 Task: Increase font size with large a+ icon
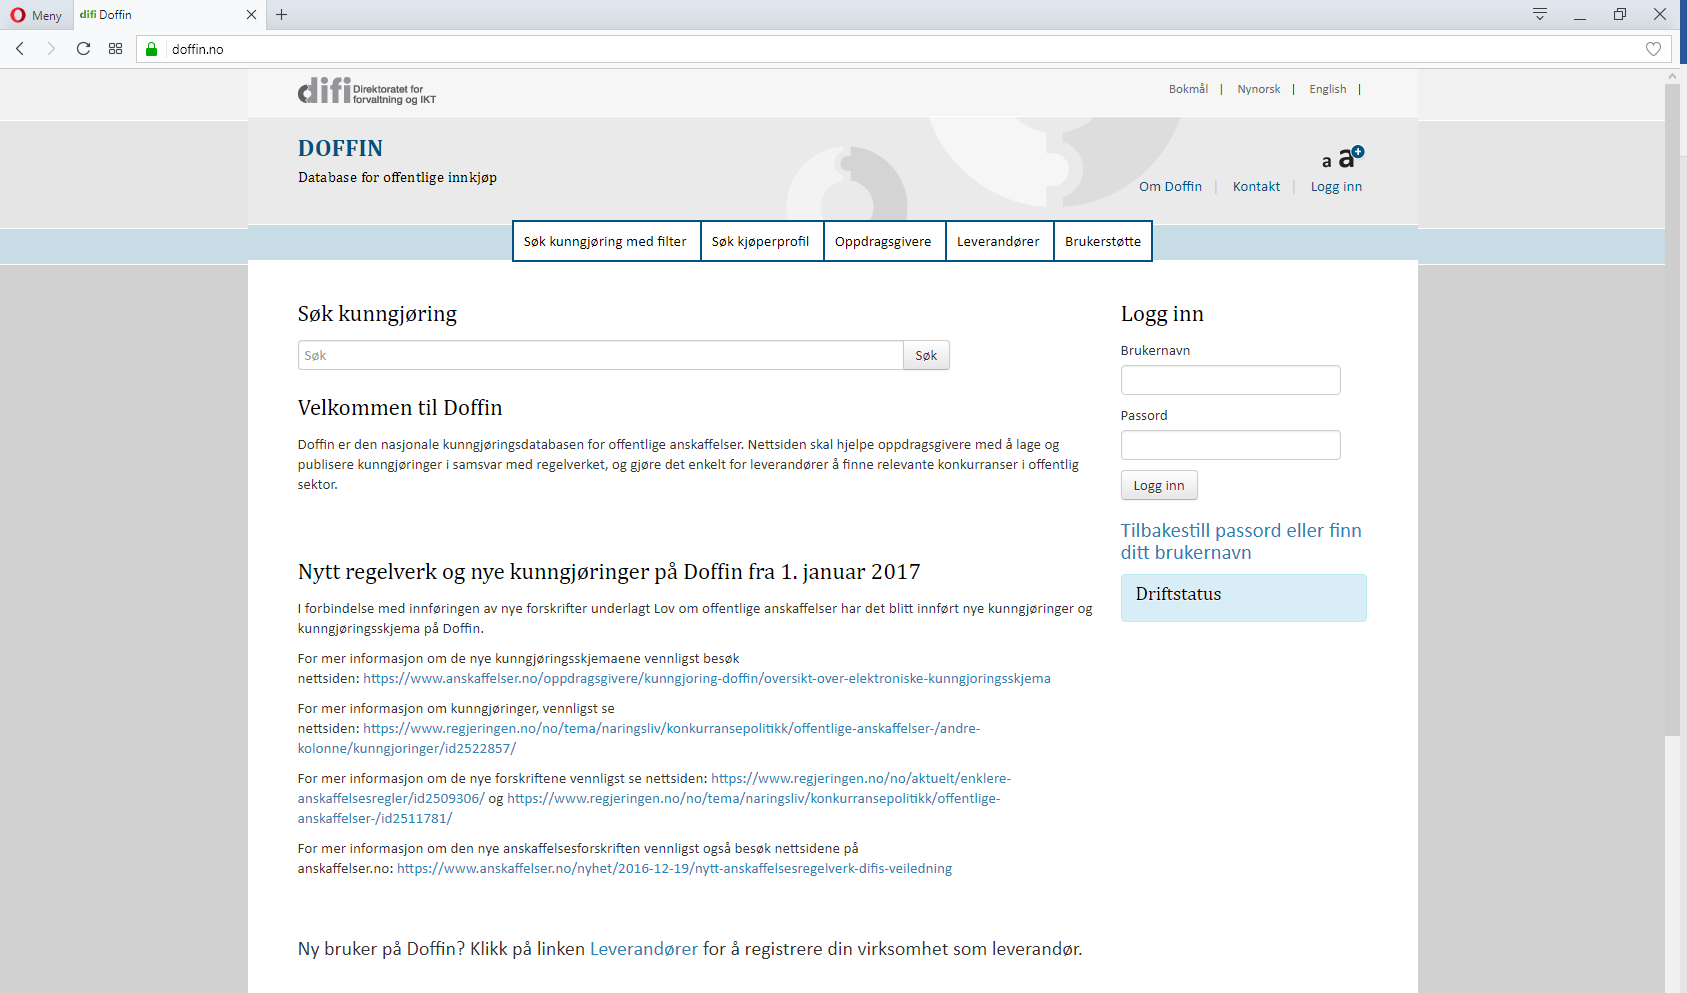(1351, 156)
